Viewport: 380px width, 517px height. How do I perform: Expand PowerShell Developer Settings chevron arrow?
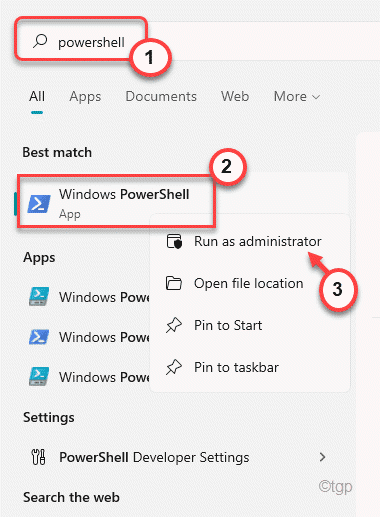click(322, 457)
